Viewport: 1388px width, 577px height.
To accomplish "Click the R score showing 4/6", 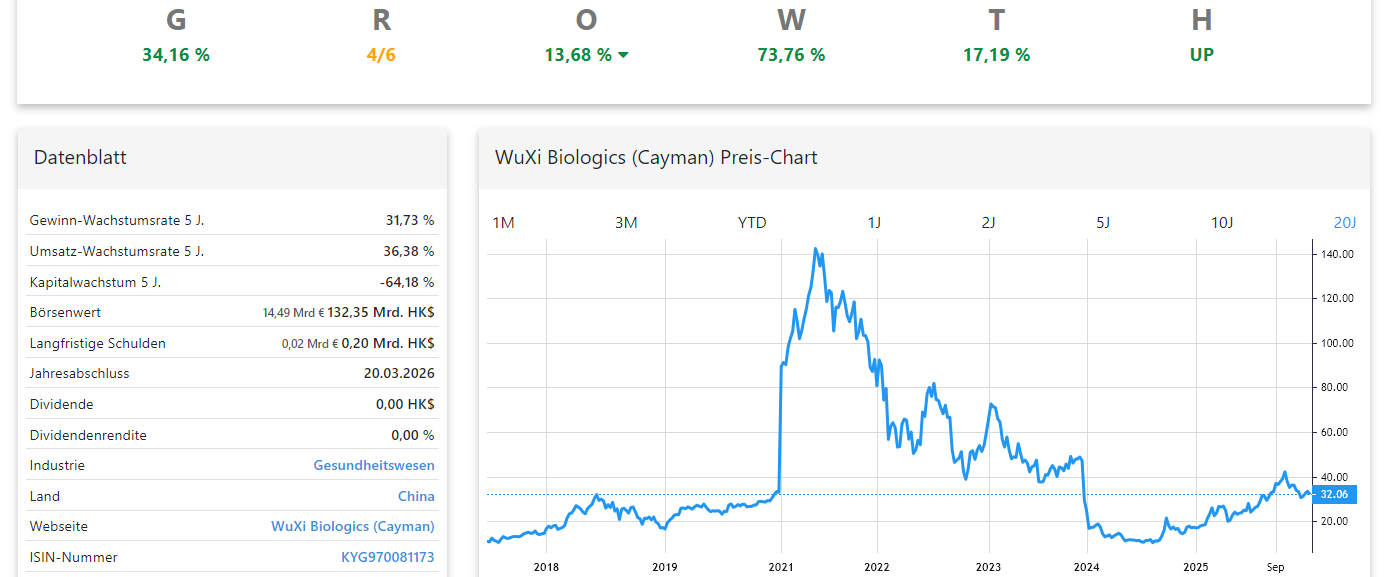I will click(x=381, y=55).
